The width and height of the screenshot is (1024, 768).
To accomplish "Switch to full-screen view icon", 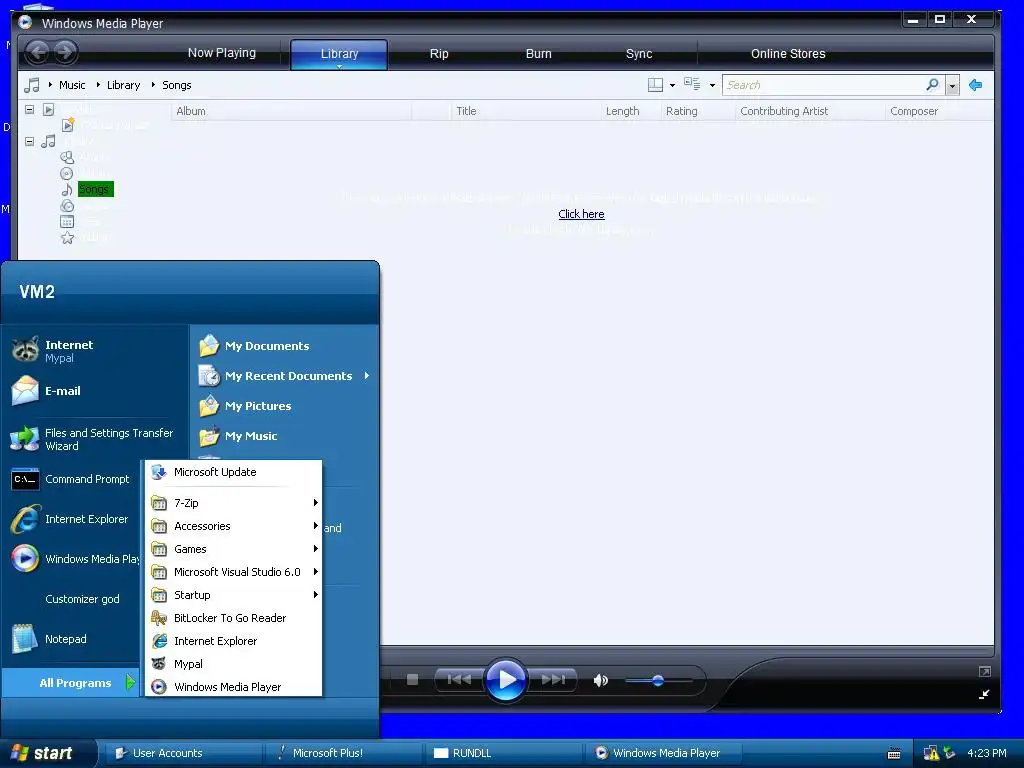I will tap(984, 671).
